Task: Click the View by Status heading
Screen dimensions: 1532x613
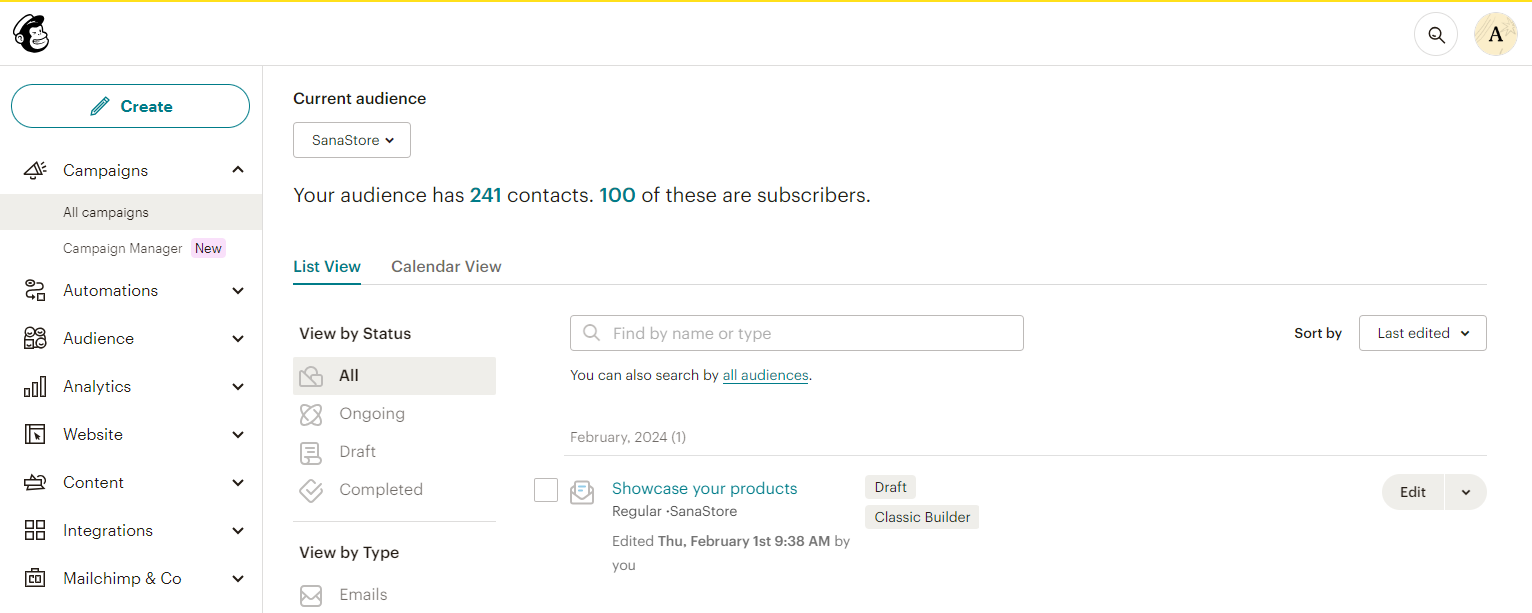Action: 355,333
